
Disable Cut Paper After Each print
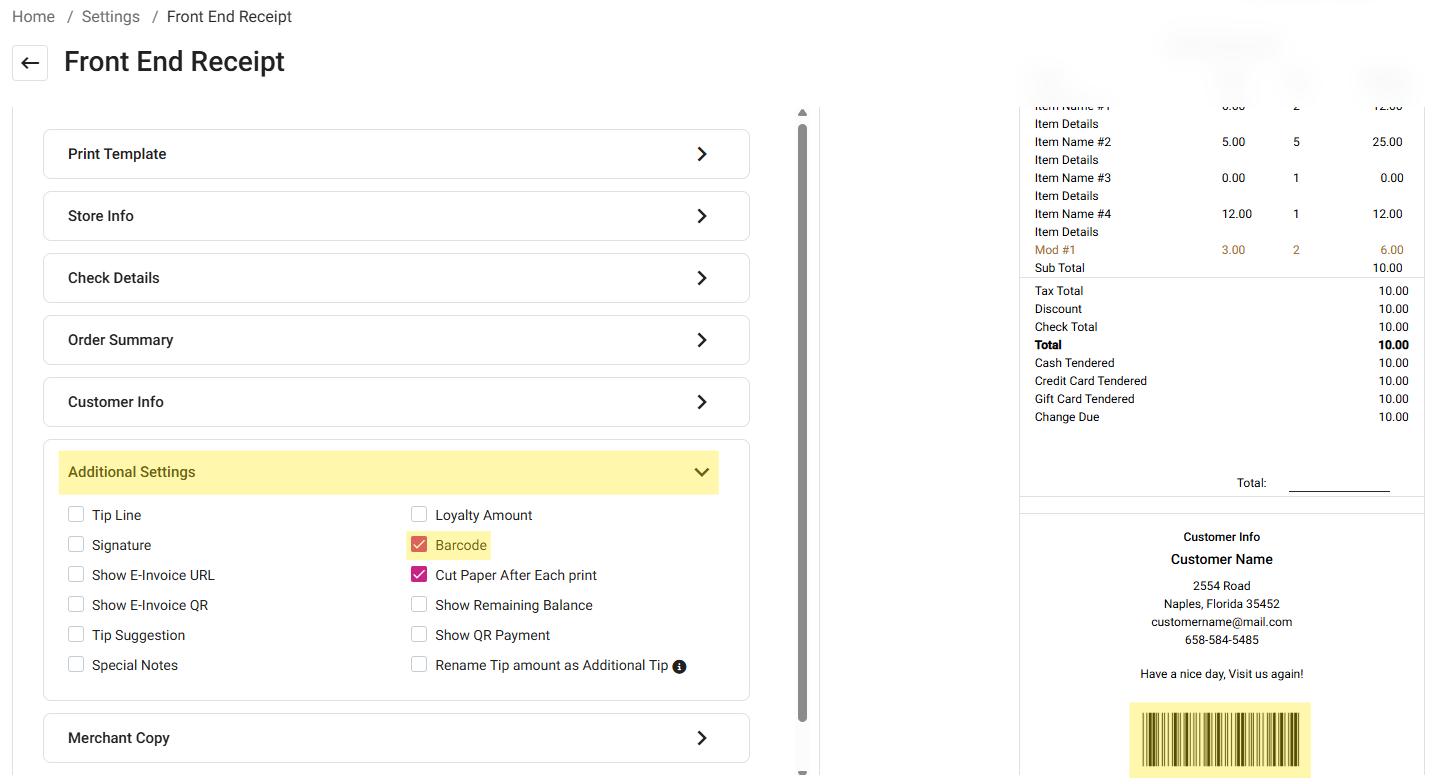tap(419, 575)
